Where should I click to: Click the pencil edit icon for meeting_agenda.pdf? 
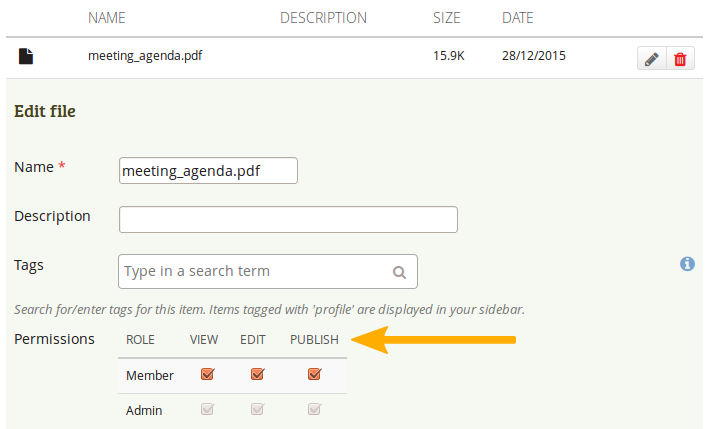click(651, 59)
